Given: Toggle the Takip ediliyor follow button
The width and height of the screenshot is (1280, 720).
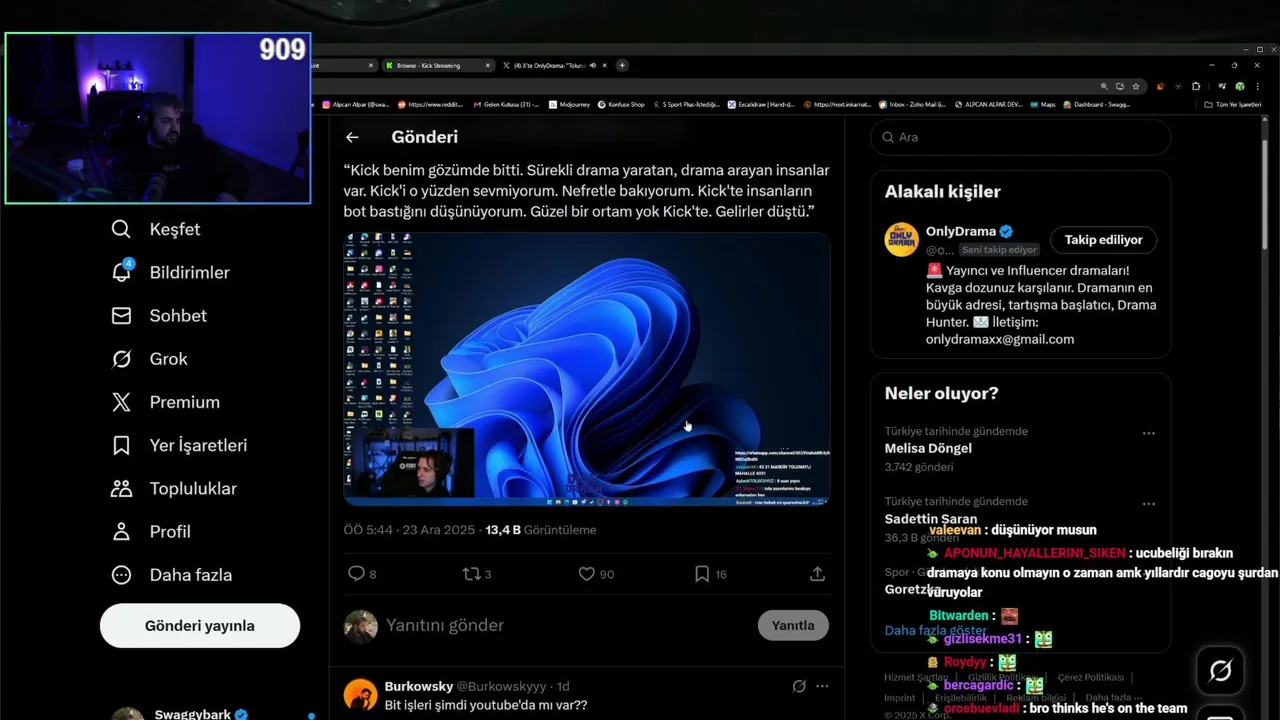Looking at the screenshot, I should point(1103,240).
